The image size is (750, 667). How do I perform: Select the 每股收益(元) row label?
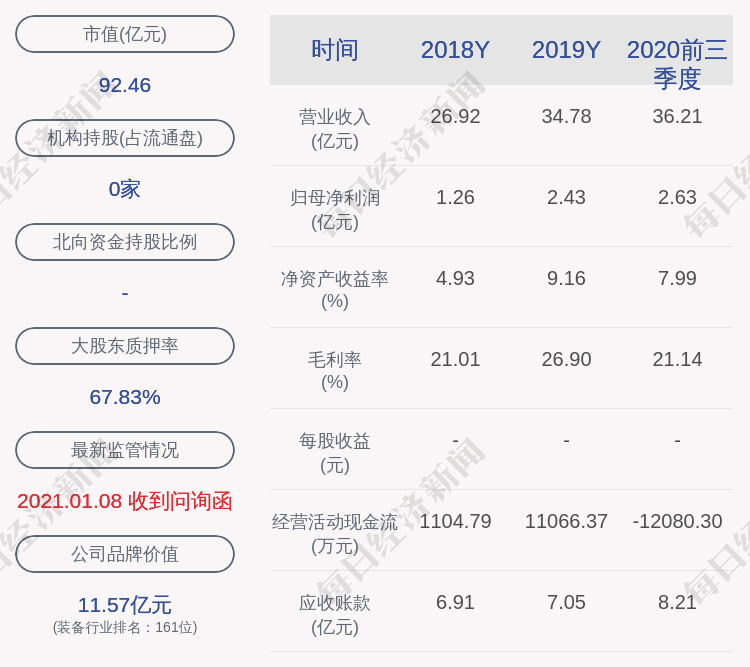[x=335, y=453]
